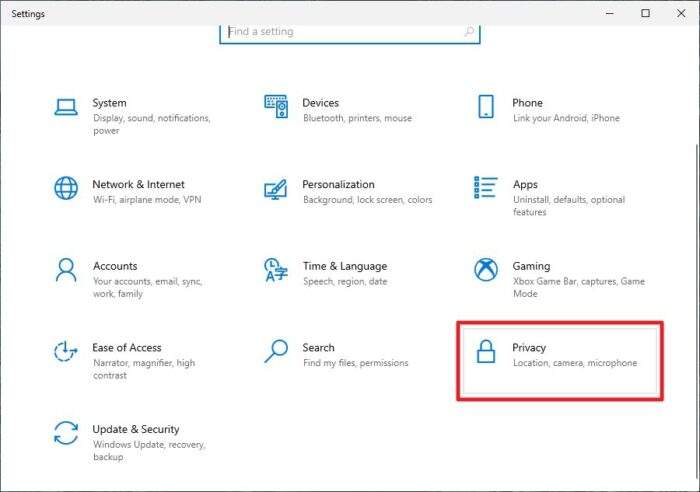Open Privacy settings heading
The height and width of the screenshot is (492, 700).
(529, 348)
